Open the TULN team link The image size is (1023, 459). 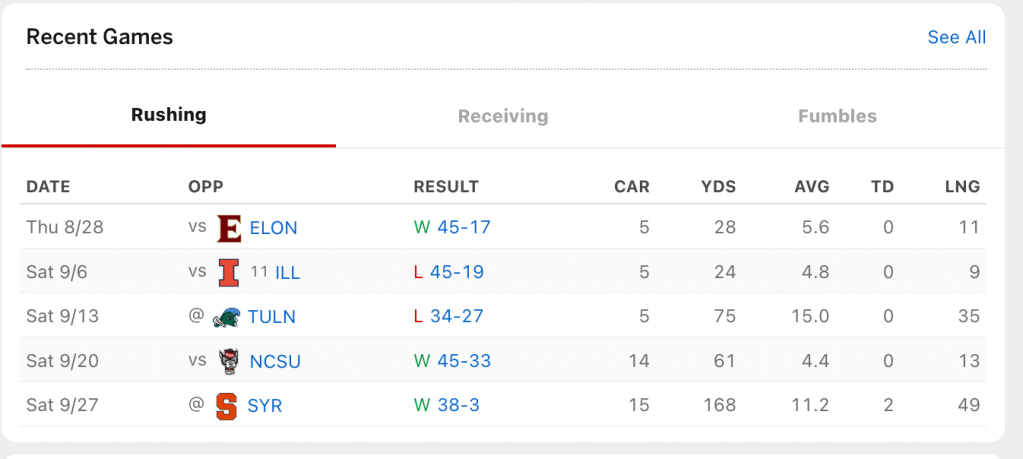(x=272, y=317)
